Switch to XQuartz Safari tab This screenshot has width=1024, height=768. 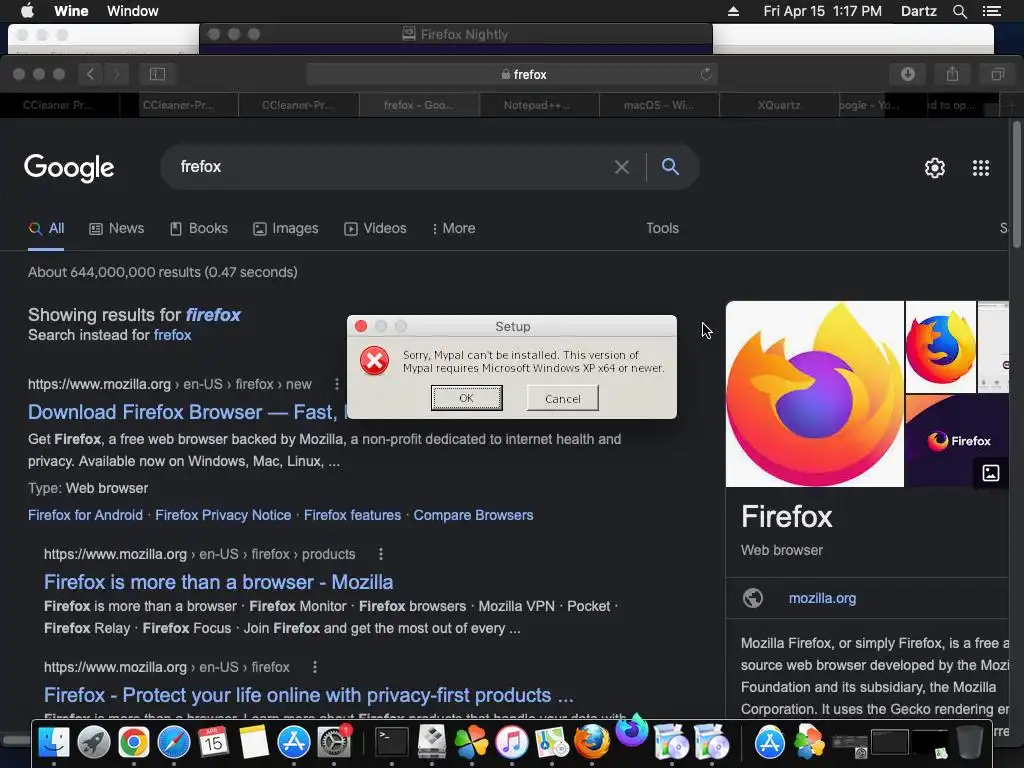pos(778,105)
